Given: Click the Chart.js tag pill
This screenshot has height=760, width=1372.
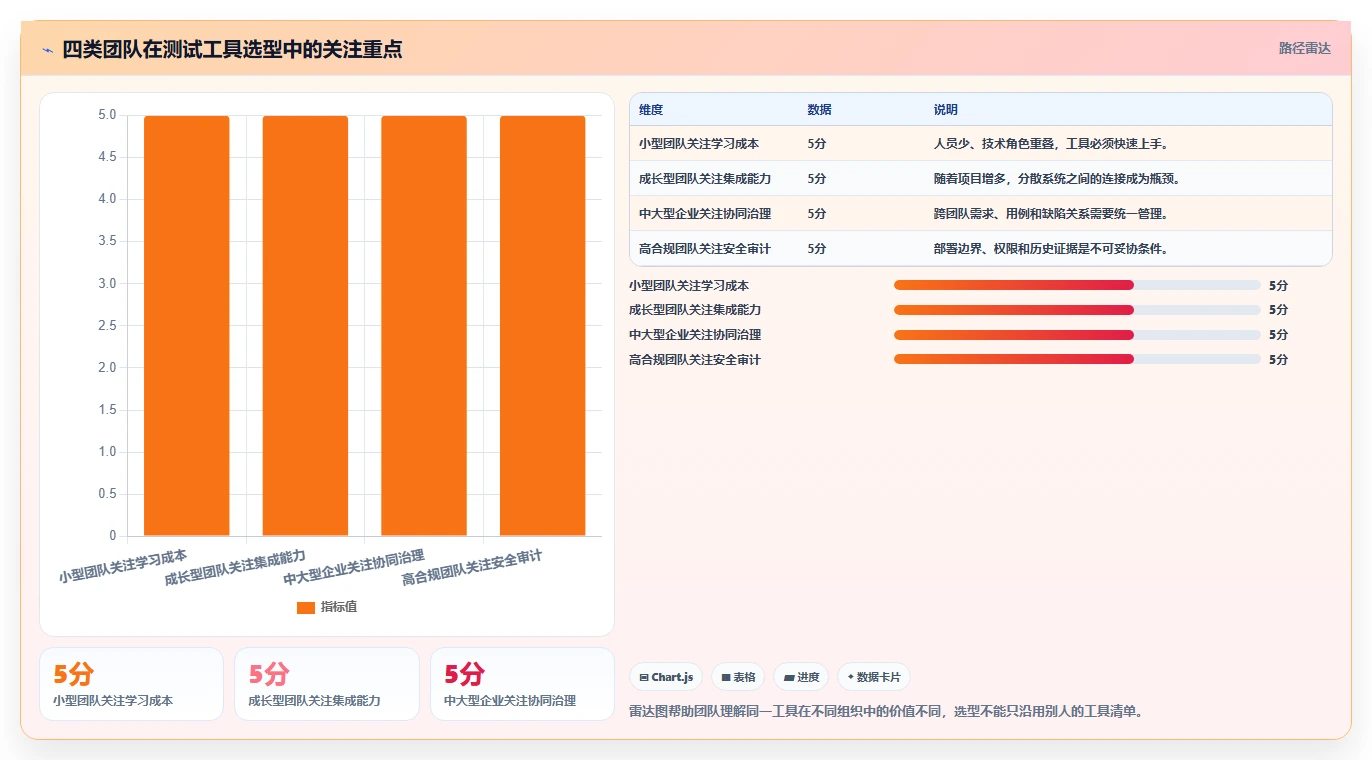Looking at the screenshot, I should [x=666, y=677].
